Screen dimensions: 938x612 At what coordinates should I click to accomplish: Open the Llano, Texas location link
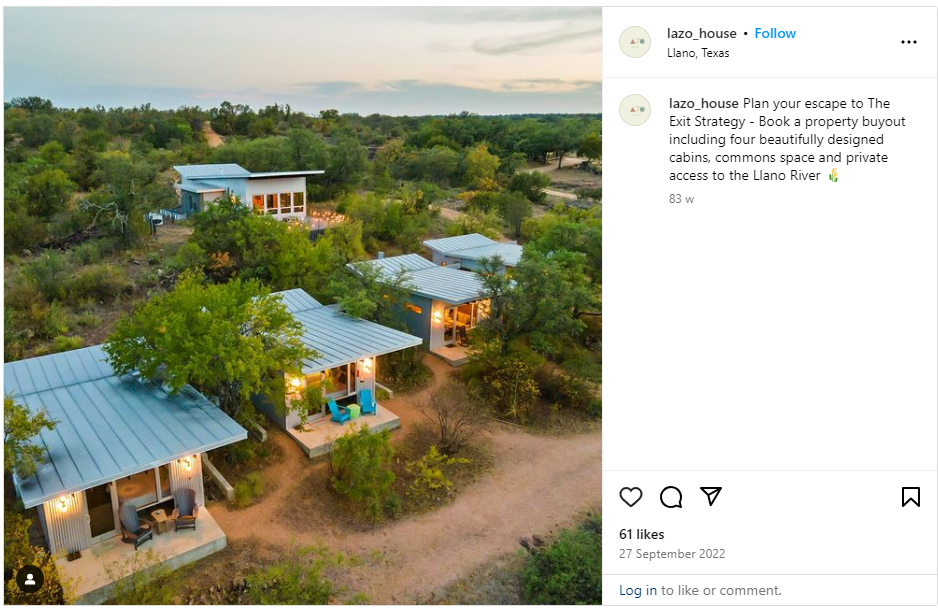[698, 53]
